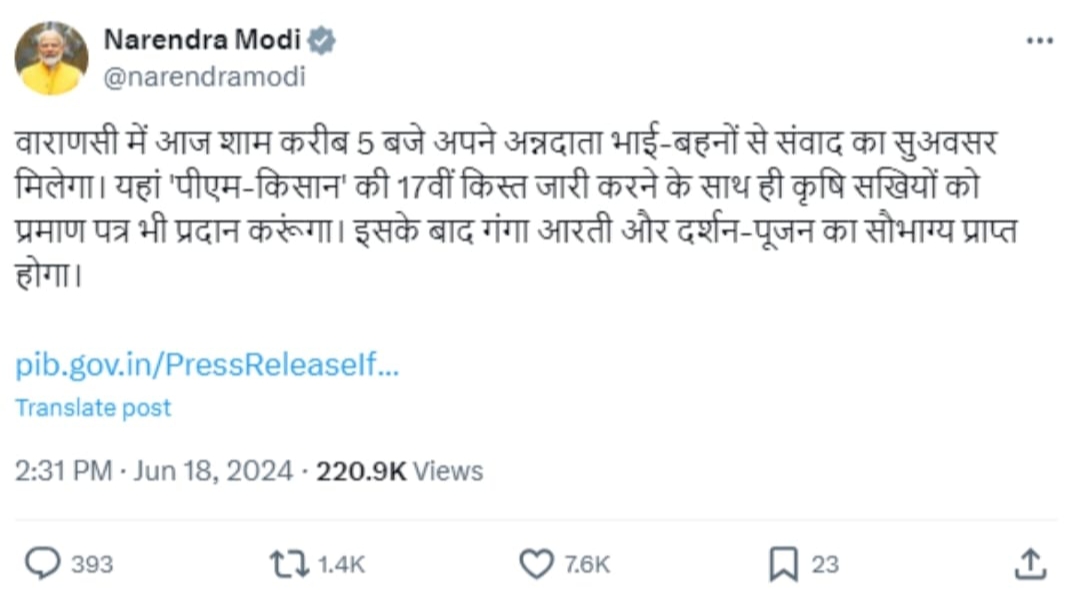Open the pib.gov.in press release link
This screenshot has width=1080, height=590.
tap(205, 366)
